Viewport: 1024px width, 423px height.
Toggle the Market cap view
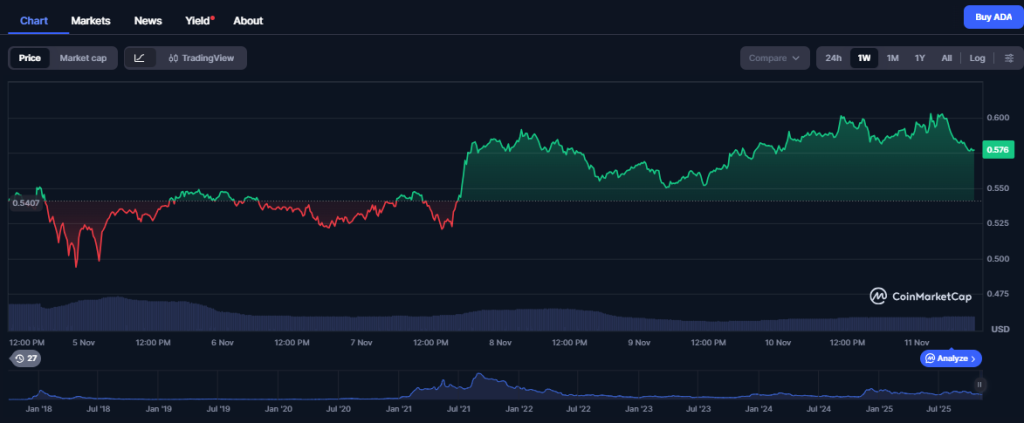tap(83, 58)
